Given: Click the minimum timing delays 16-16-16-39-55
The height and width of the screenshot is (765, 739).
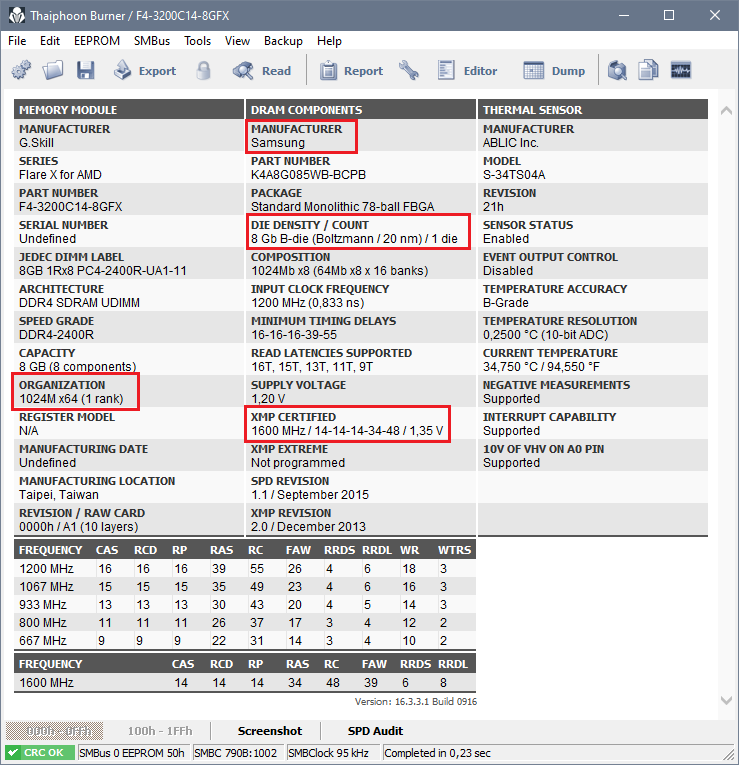Looking at the screenshot, I should (294, 335).
